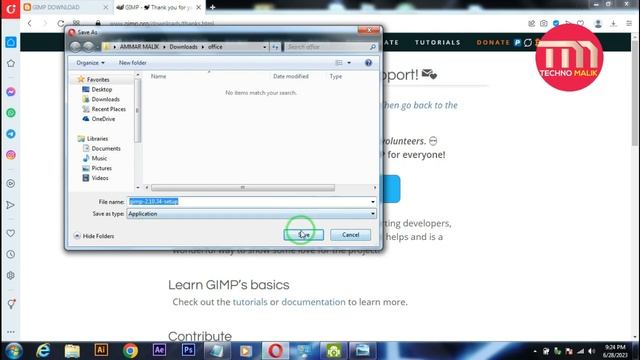
Task: Open bookmarks star in Opera sidebar
Action: pyautogui.click(x=11, y=63)
